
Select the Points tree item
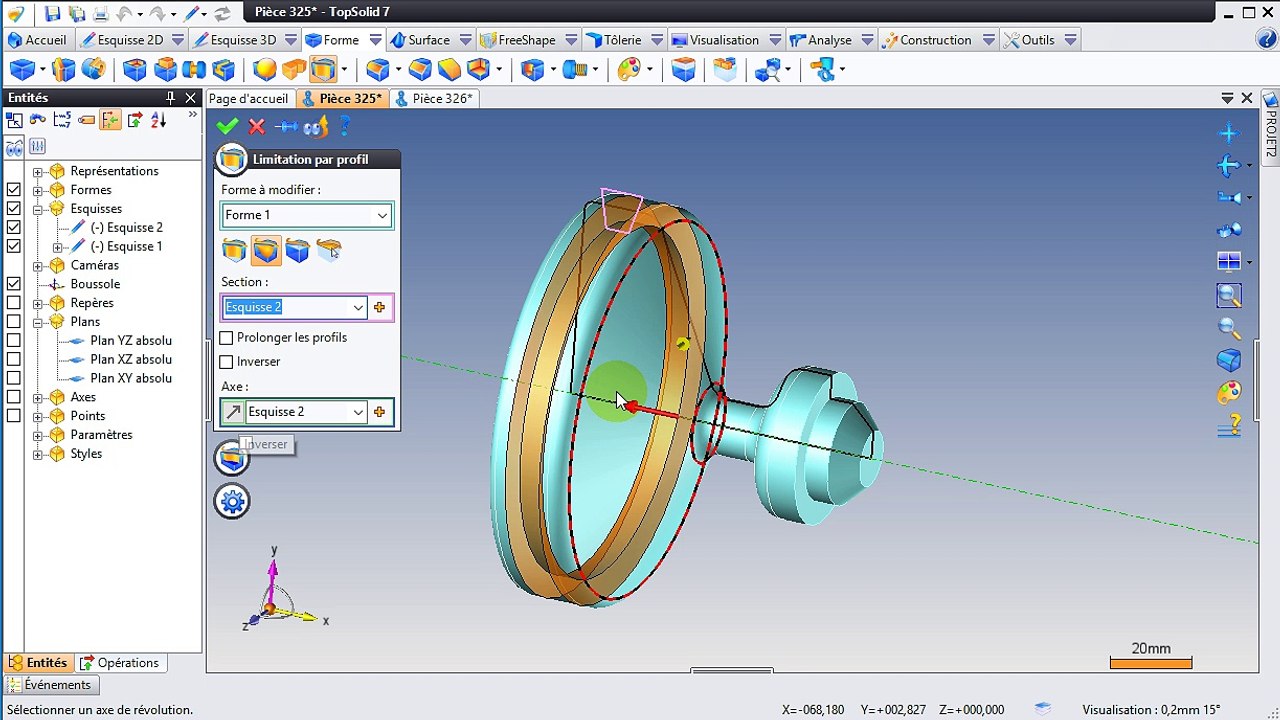point(88,416)
